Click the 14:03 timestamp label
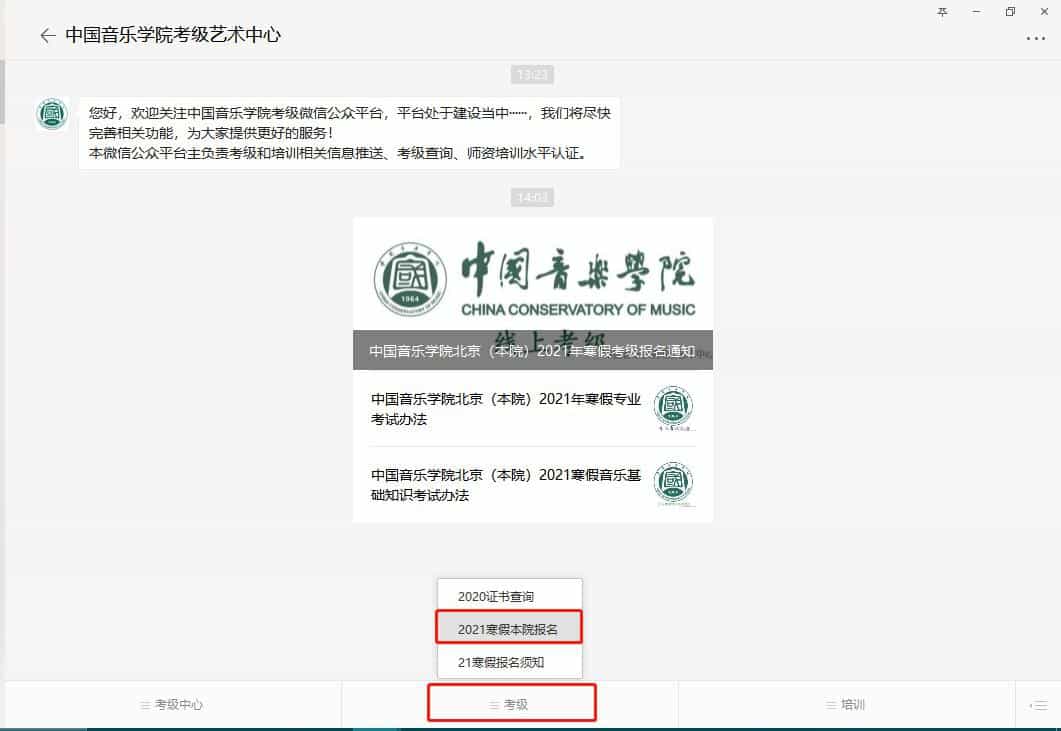This screenshot has width=1061, height=731. tap(533, 198)
